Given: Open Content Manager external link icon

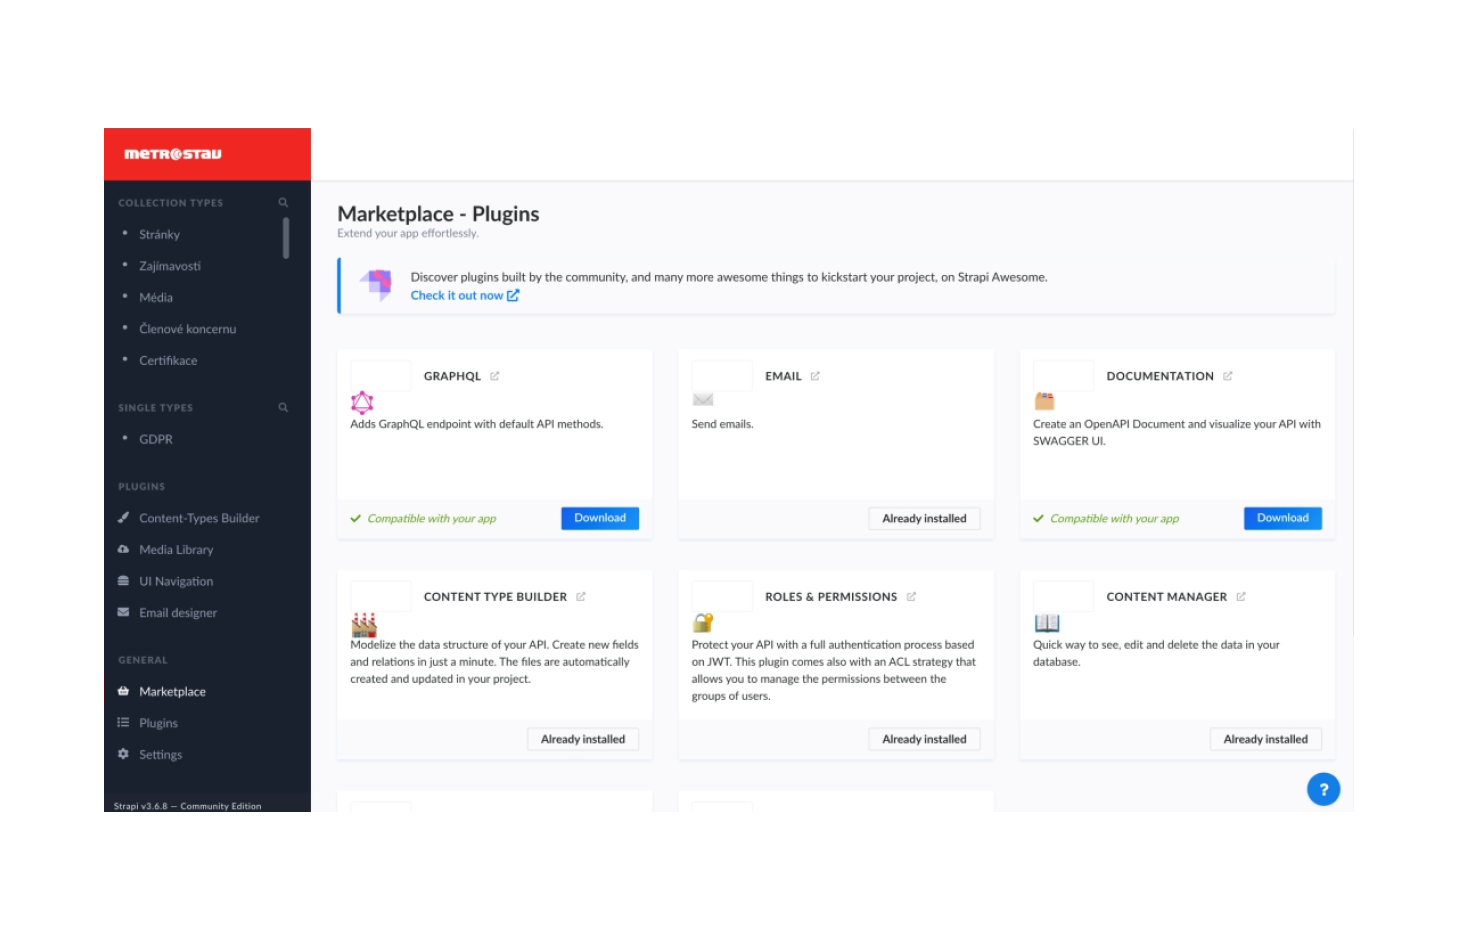Looking at the screenshot, I should coord(1241,597).
